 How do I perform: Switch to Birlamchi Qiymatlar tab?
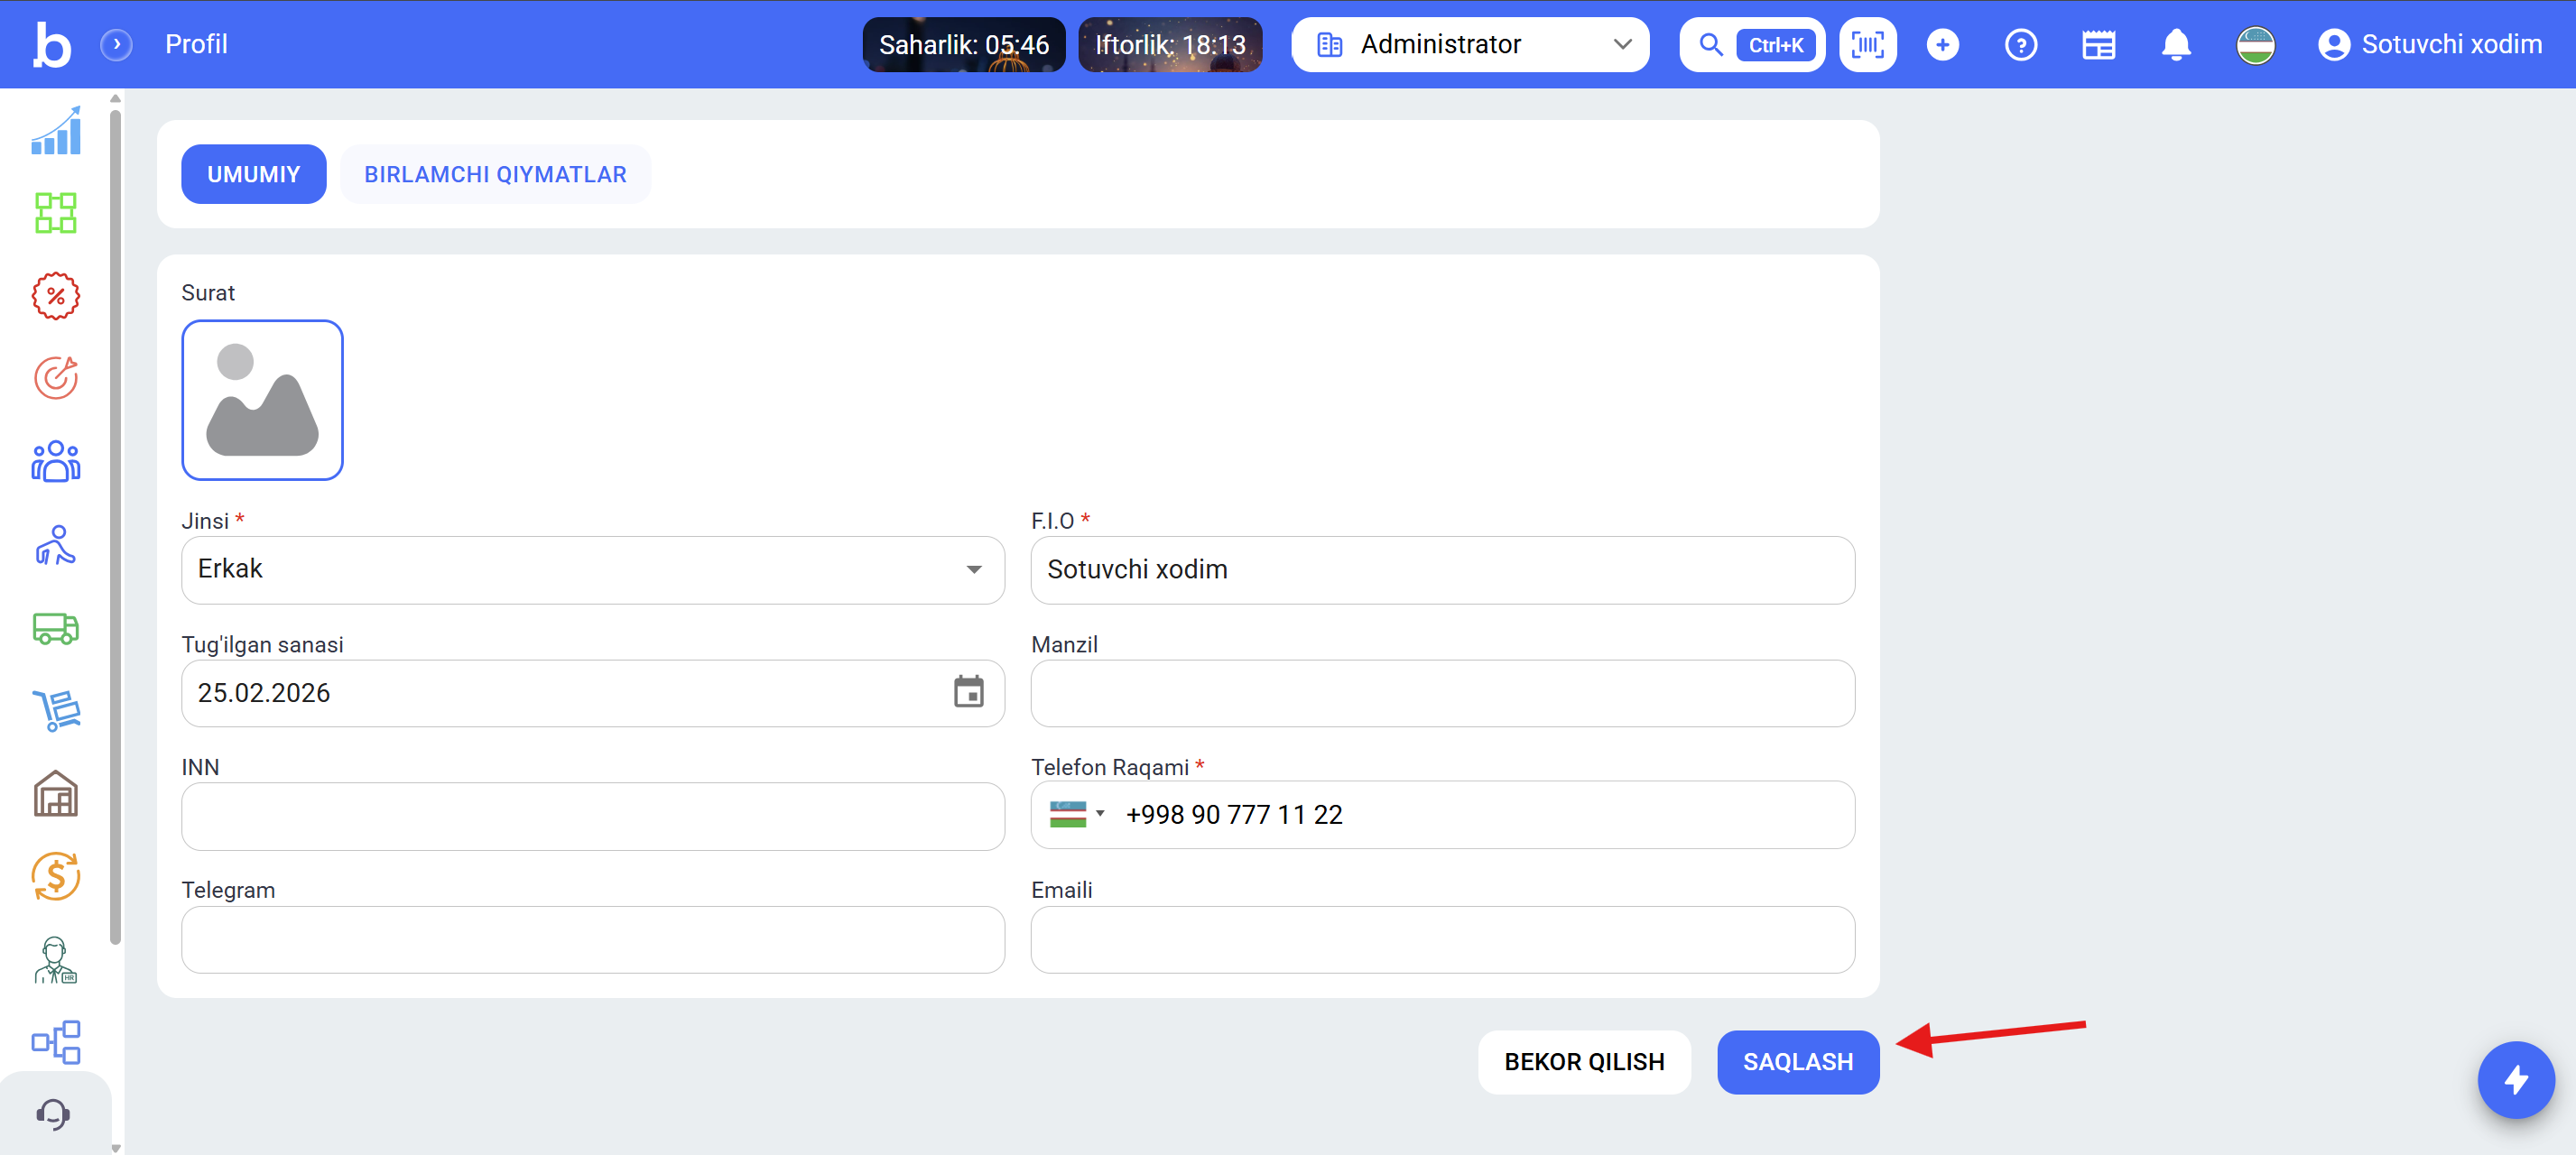(x=495, y=174)
